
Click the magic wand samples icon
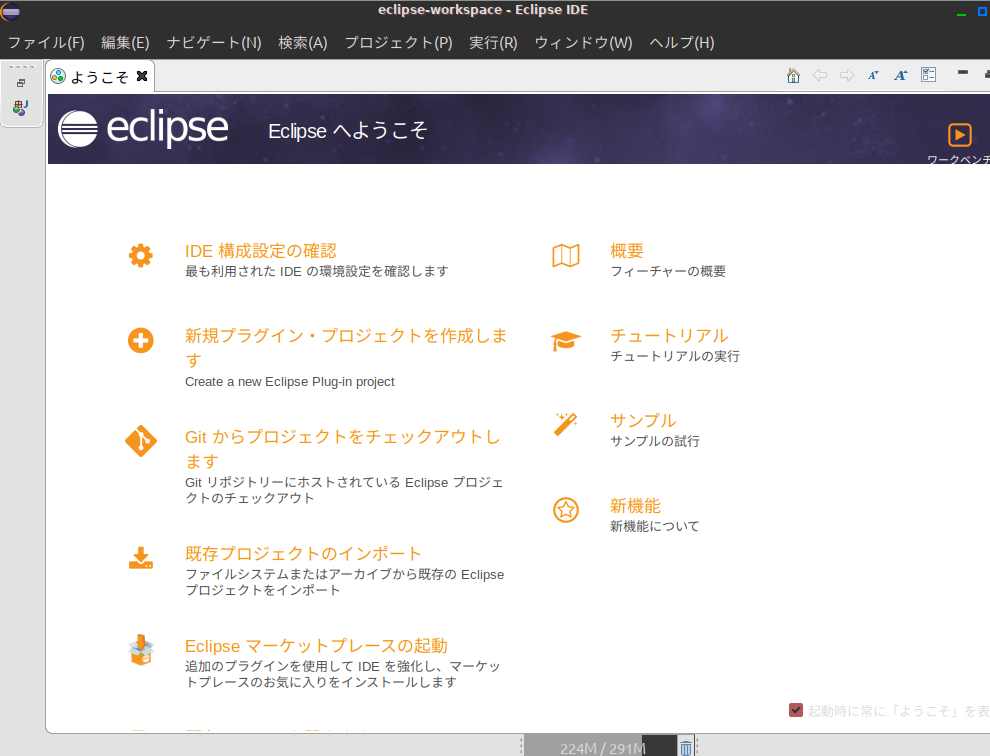click(566, 424)
